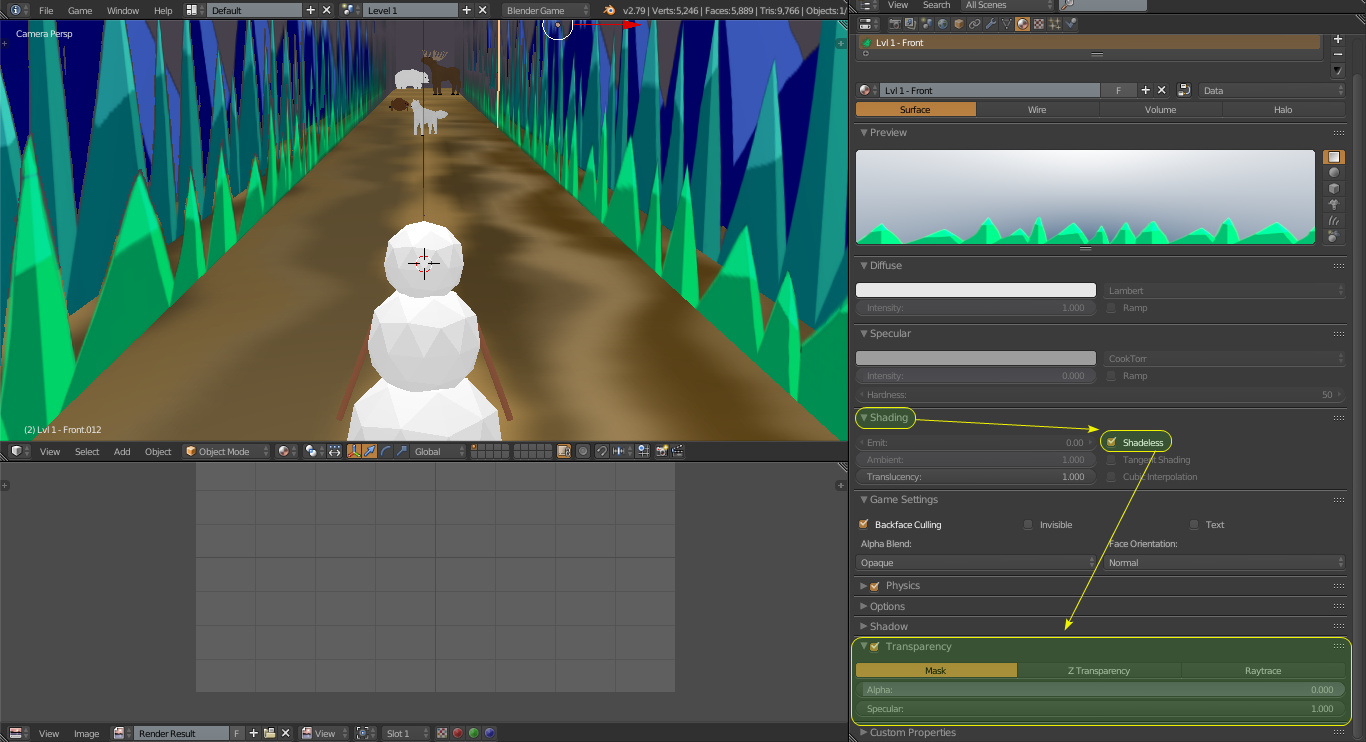The image size is (1366, 742).
Task: Enable the Invisible checkbox
Action: click(1028, 524)
